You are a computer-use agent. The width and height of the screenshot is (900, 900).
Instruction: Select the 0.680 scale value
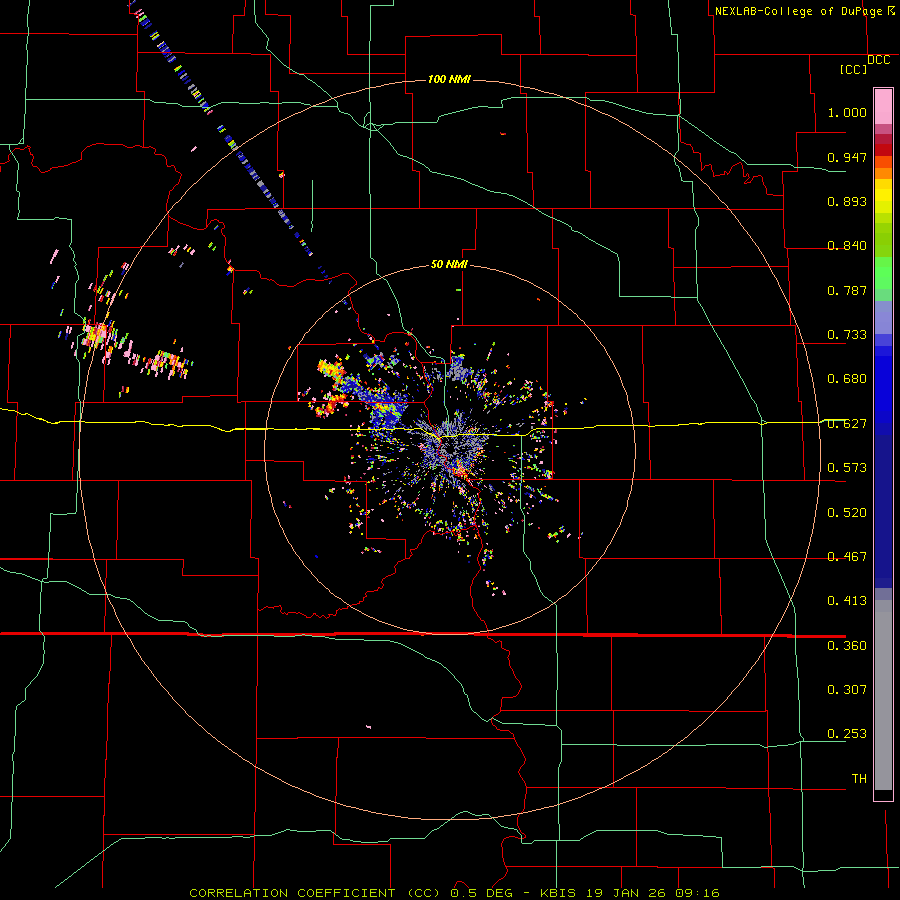tap(847, 379)
